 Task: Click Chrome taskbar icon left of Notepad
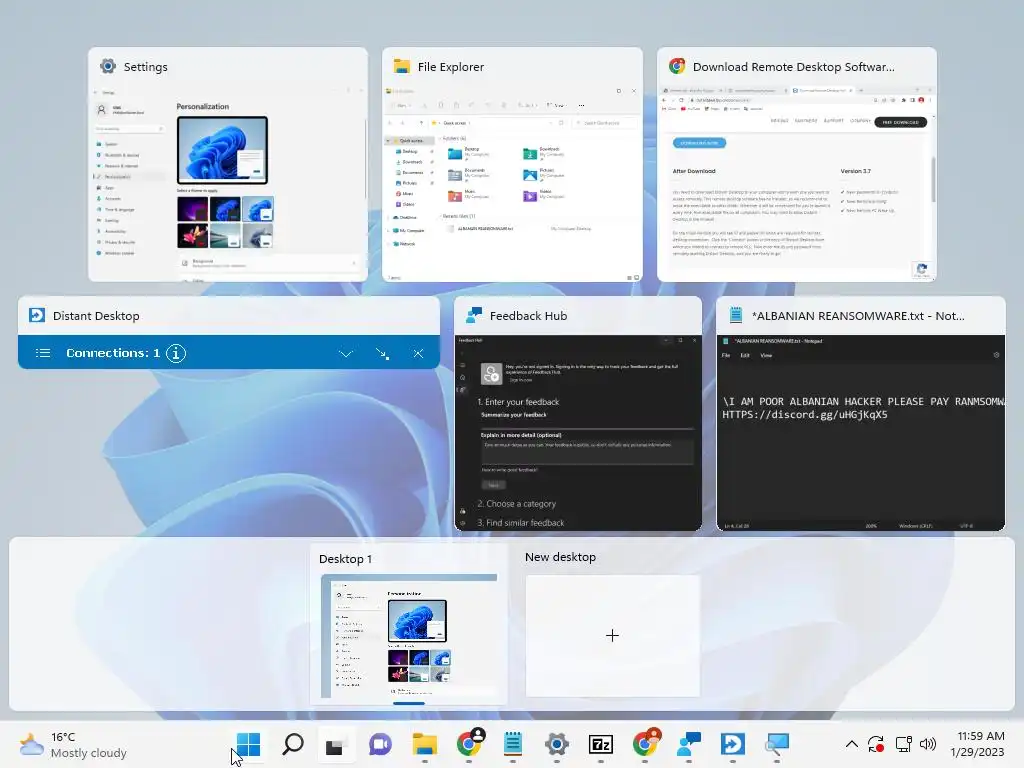[x=469, y=744]
